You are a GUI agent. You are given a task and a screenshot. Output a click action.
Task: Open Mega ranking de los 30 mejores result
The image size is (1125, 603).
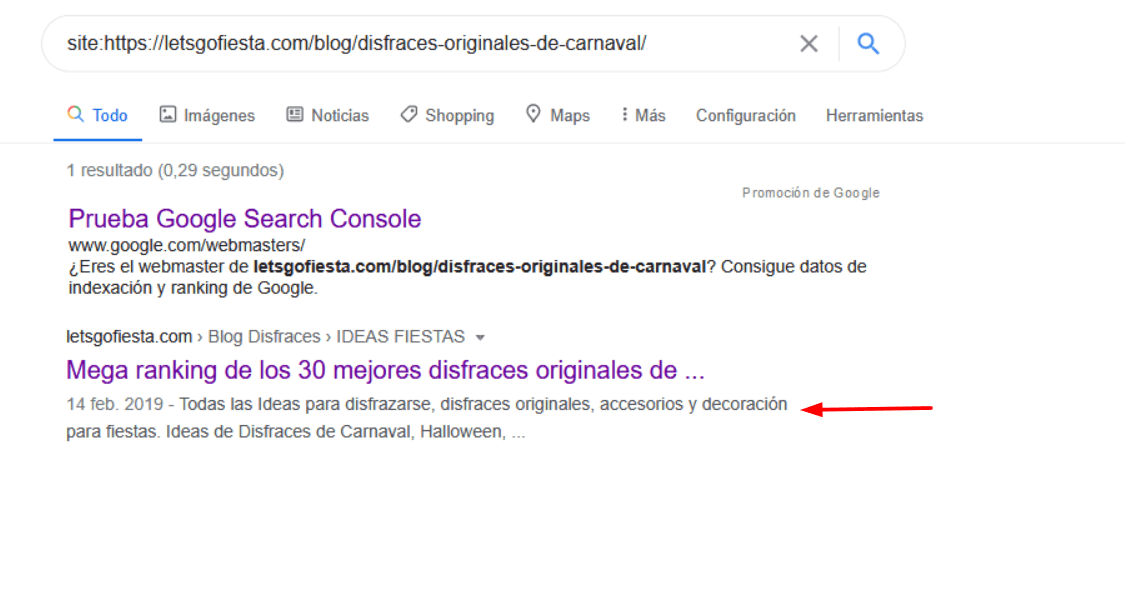click(x=385, y=370)
